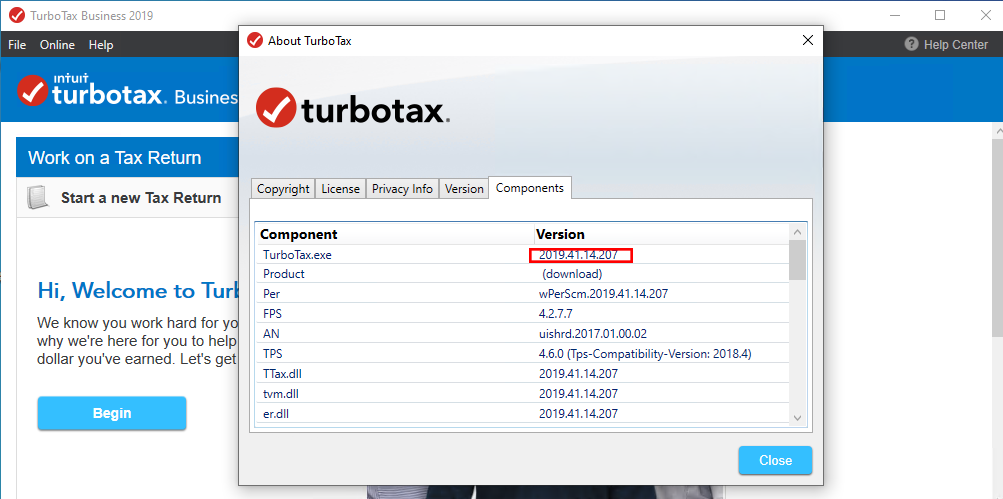Click the Begin button

tap(112, 413)
